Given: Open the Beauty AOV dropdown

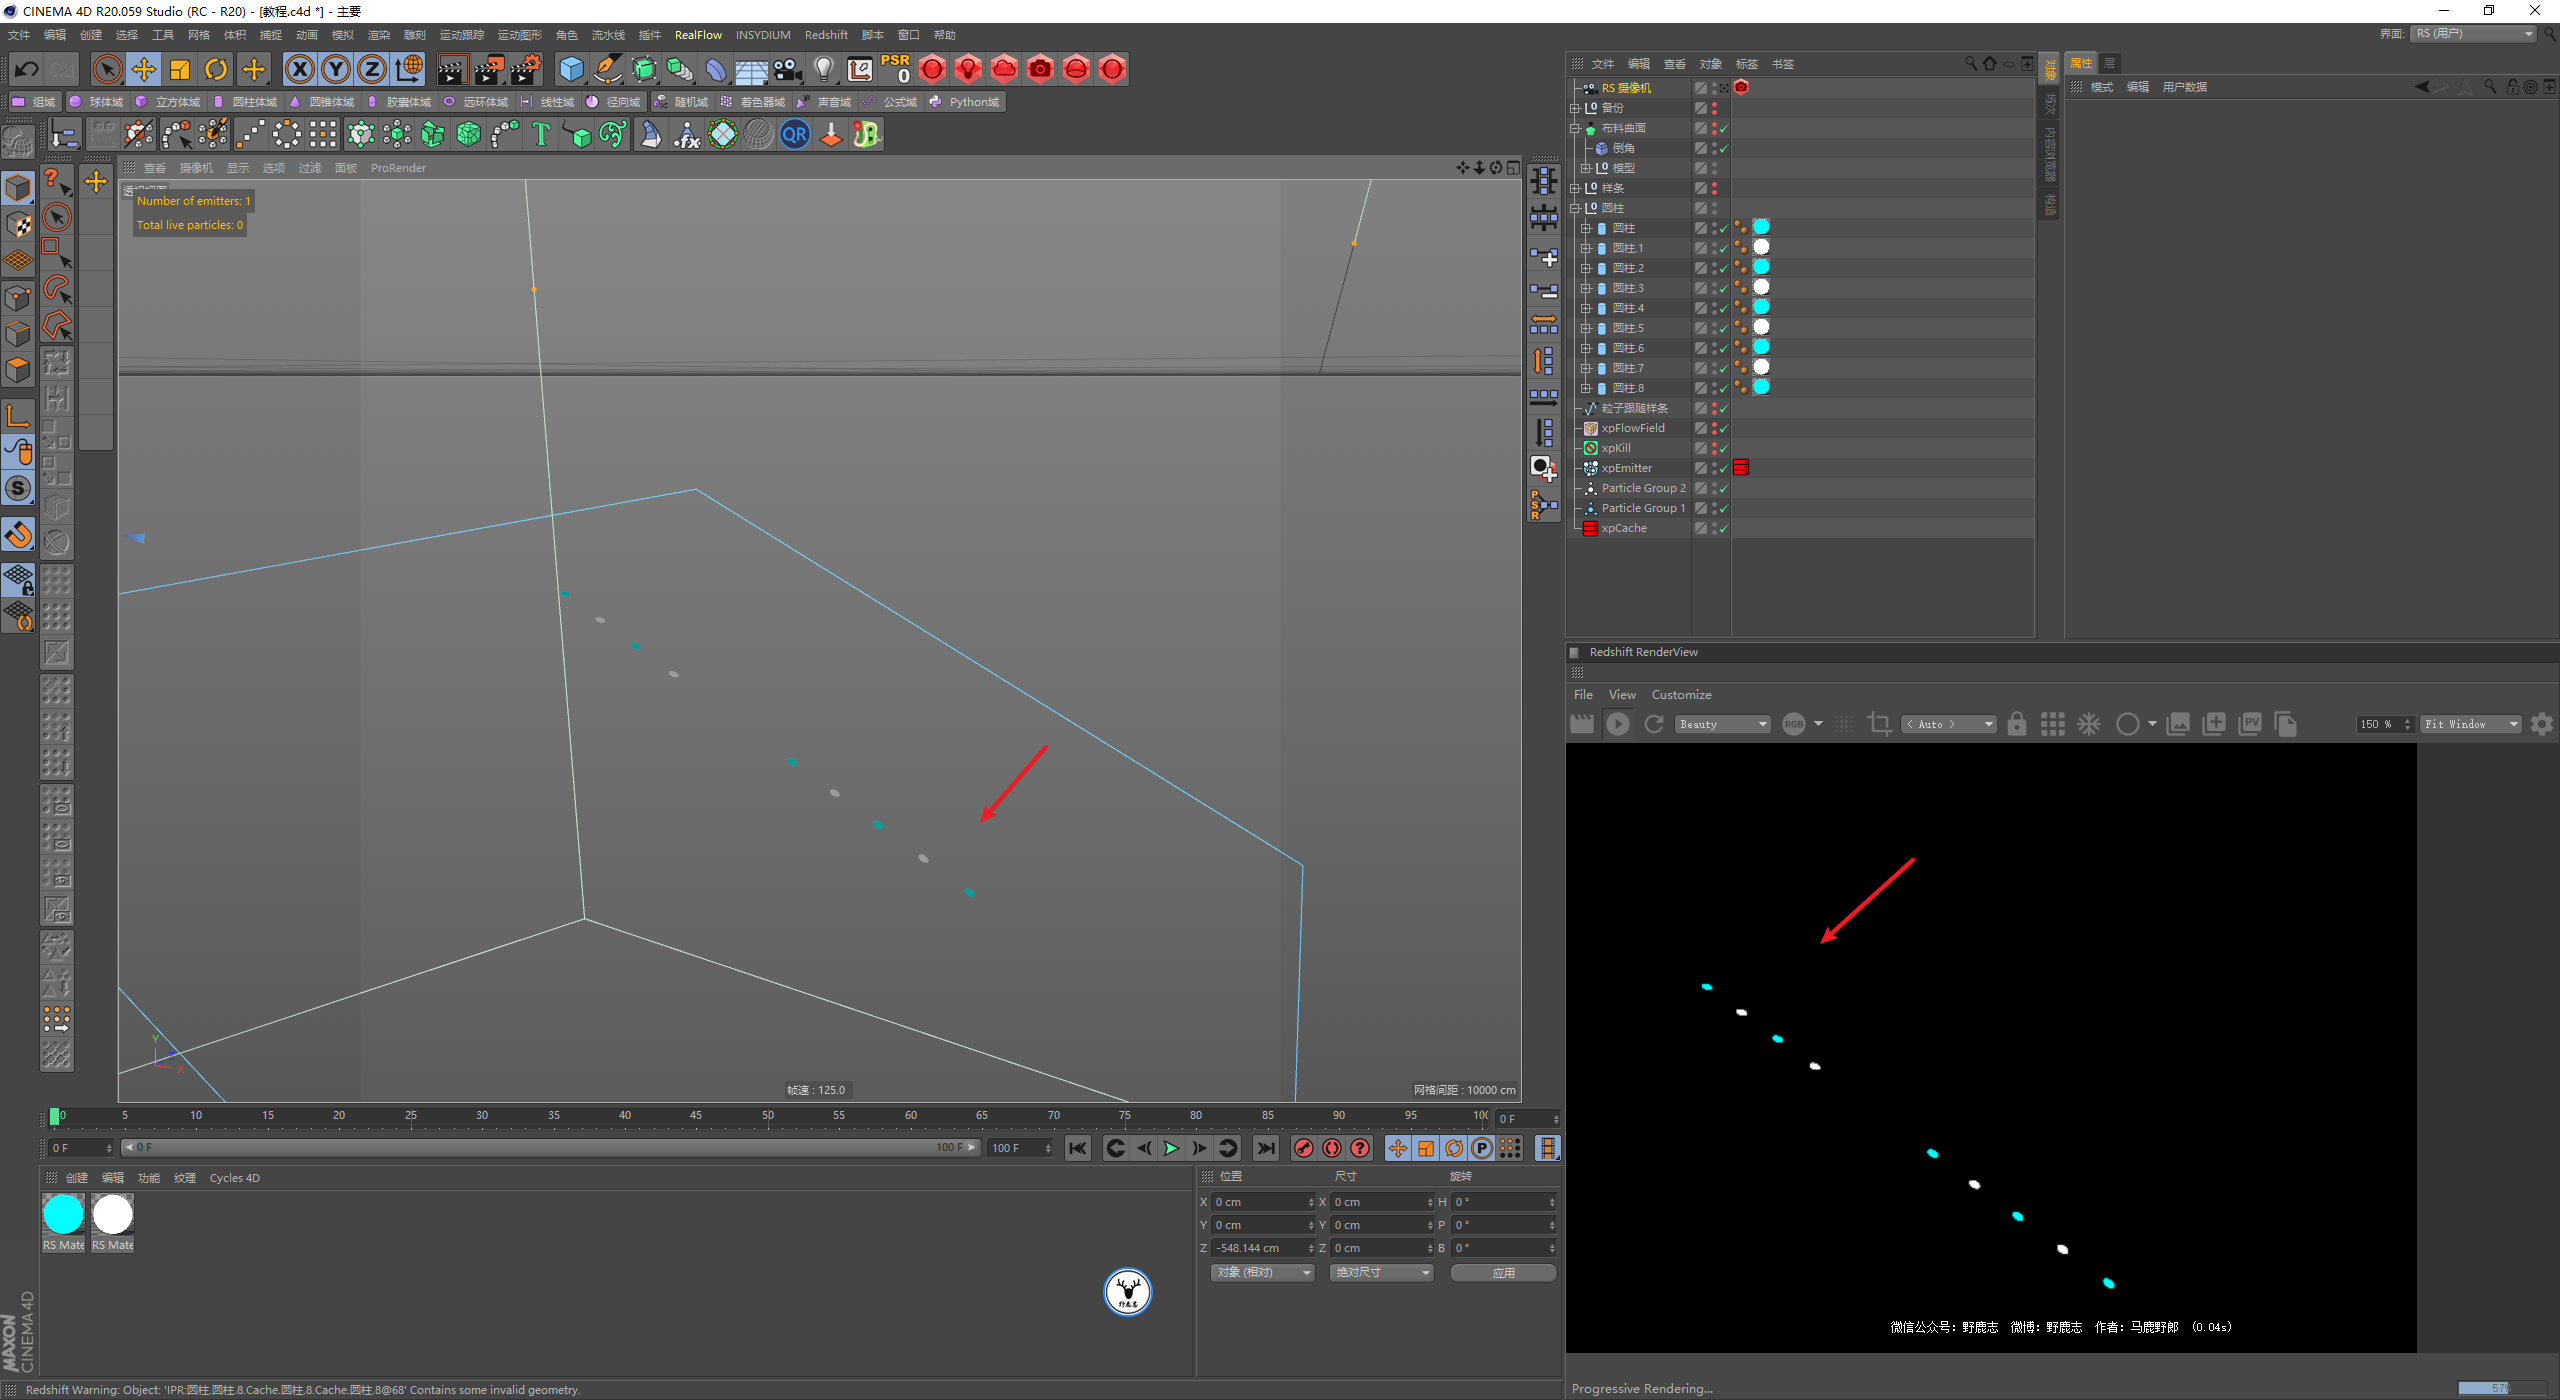Looking at the screenshot, I should point(1724,724).
